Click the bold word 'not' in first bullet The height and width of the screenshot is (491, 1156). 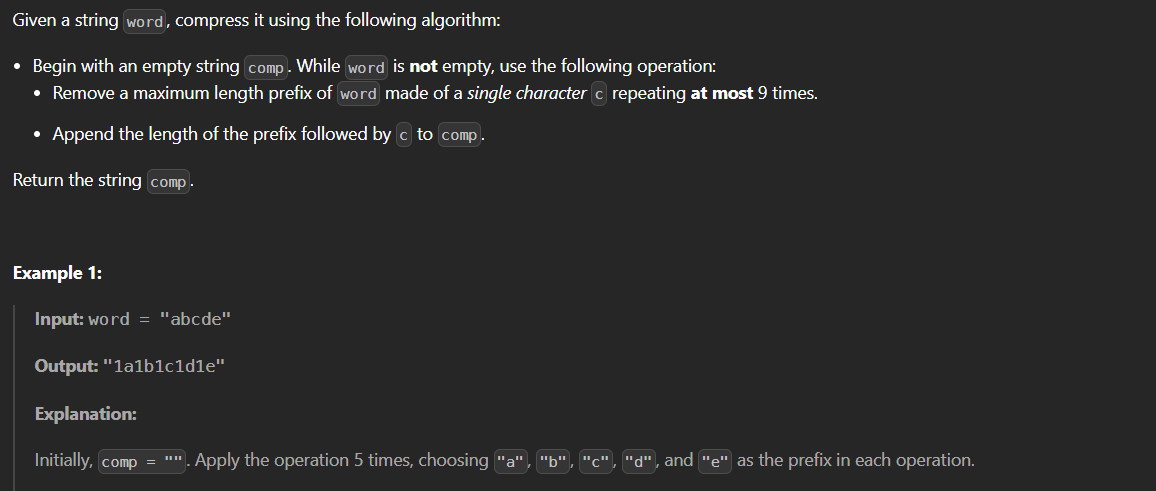point(424,66)
